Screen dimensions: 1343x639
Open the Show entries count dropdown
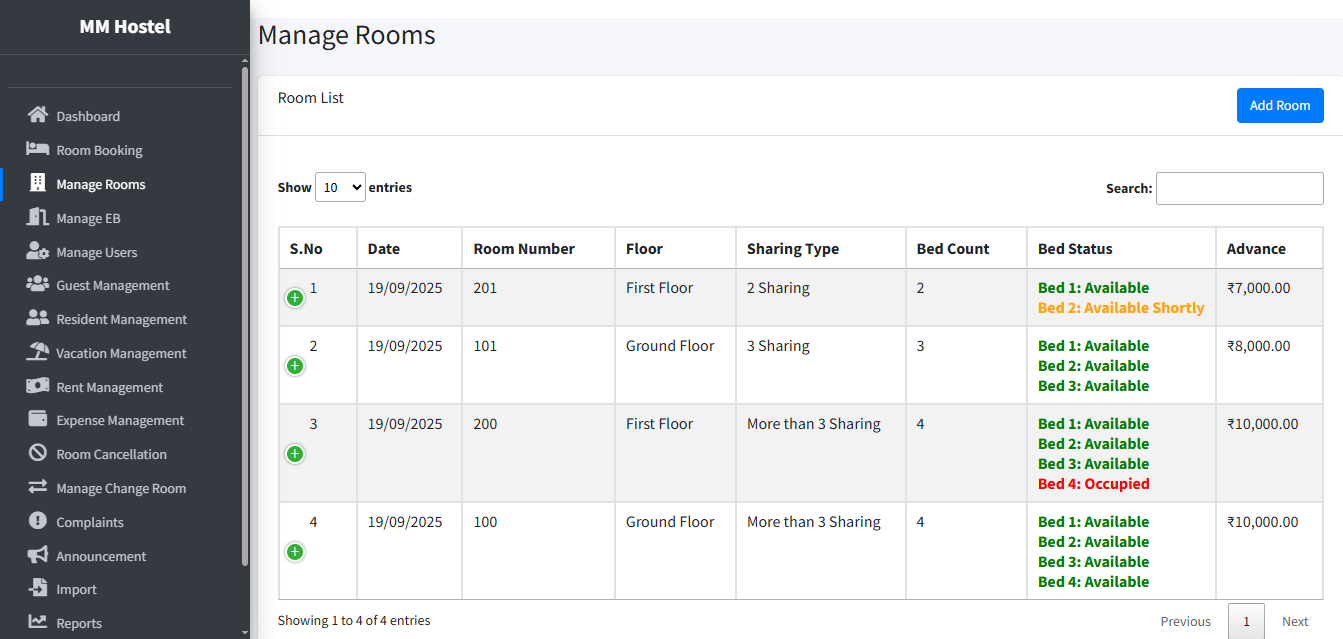click(x=340, y=187)
